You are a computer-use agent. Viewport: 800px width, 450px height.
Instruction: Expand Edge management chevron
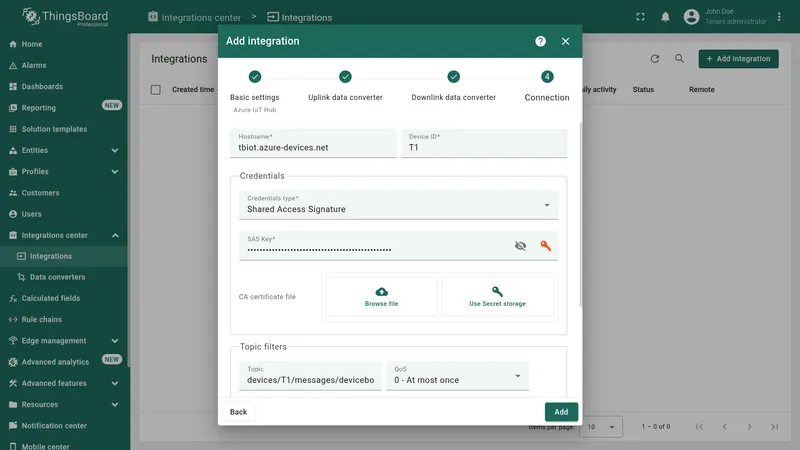[x=115, y=341]
